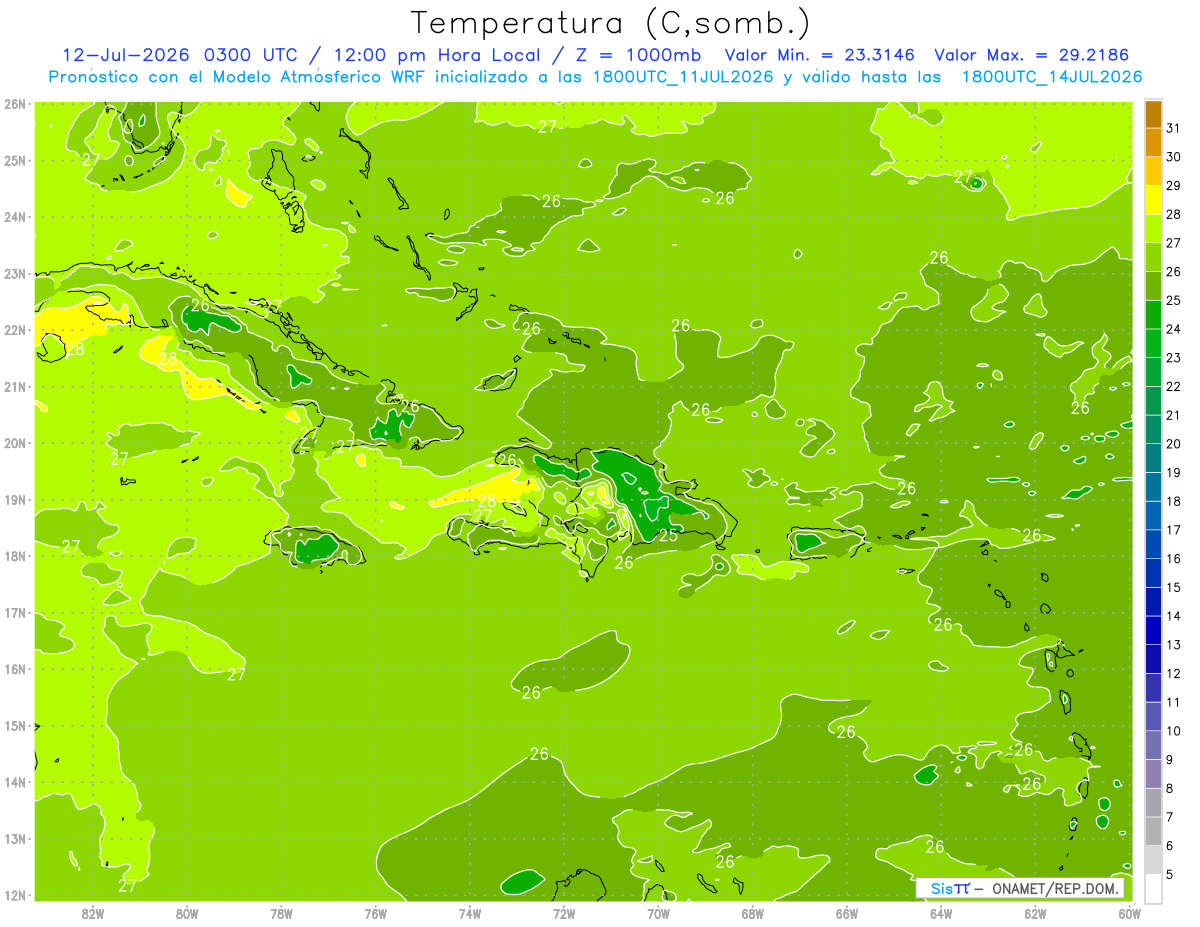Click the "14N" latitude axis label
1200x927 pixels.
pyautogui.click(x=15, y=782)
